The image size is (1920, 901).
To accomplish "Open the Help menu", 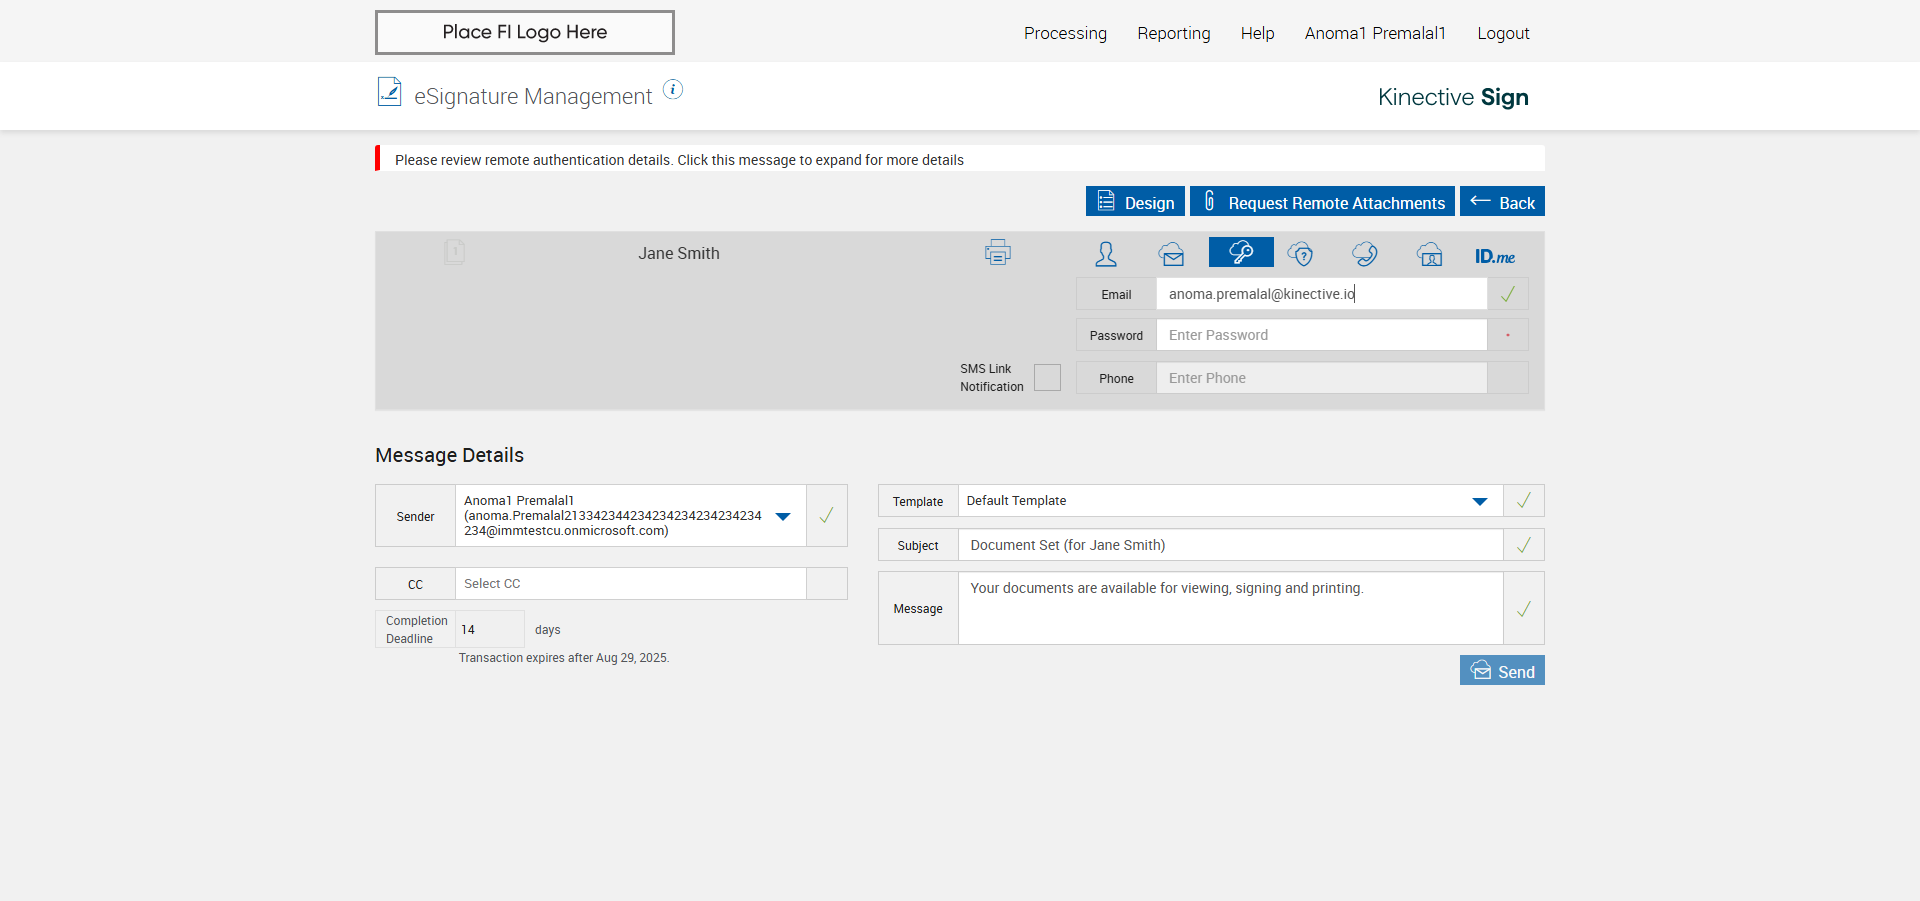I will coord(1258,33).
